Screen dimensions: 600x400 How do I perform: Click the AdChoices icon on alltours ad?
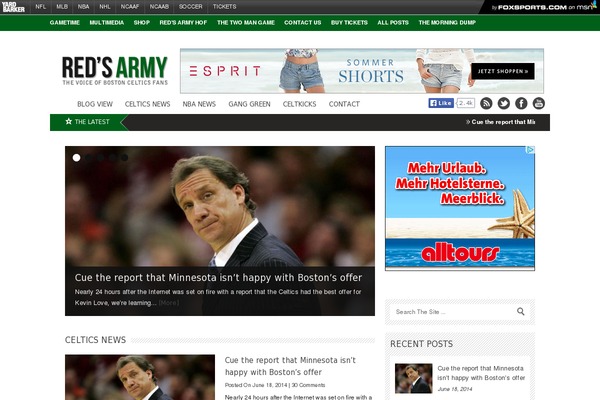tap(530, 150)
